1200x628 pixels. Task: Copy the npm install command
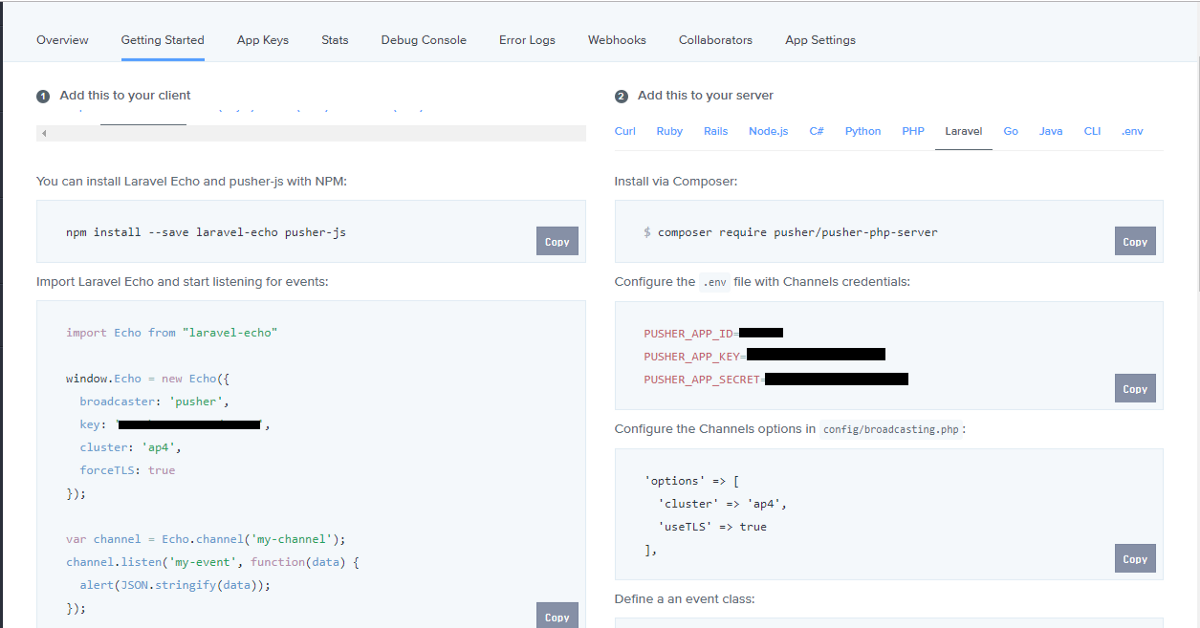(557, 241)
